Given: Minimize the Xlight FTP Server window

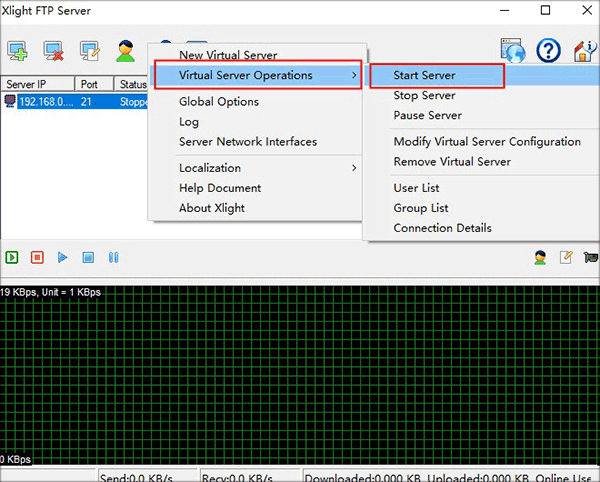Looking at the screenshot, I should pyautogui.click(x=505, y=10).
